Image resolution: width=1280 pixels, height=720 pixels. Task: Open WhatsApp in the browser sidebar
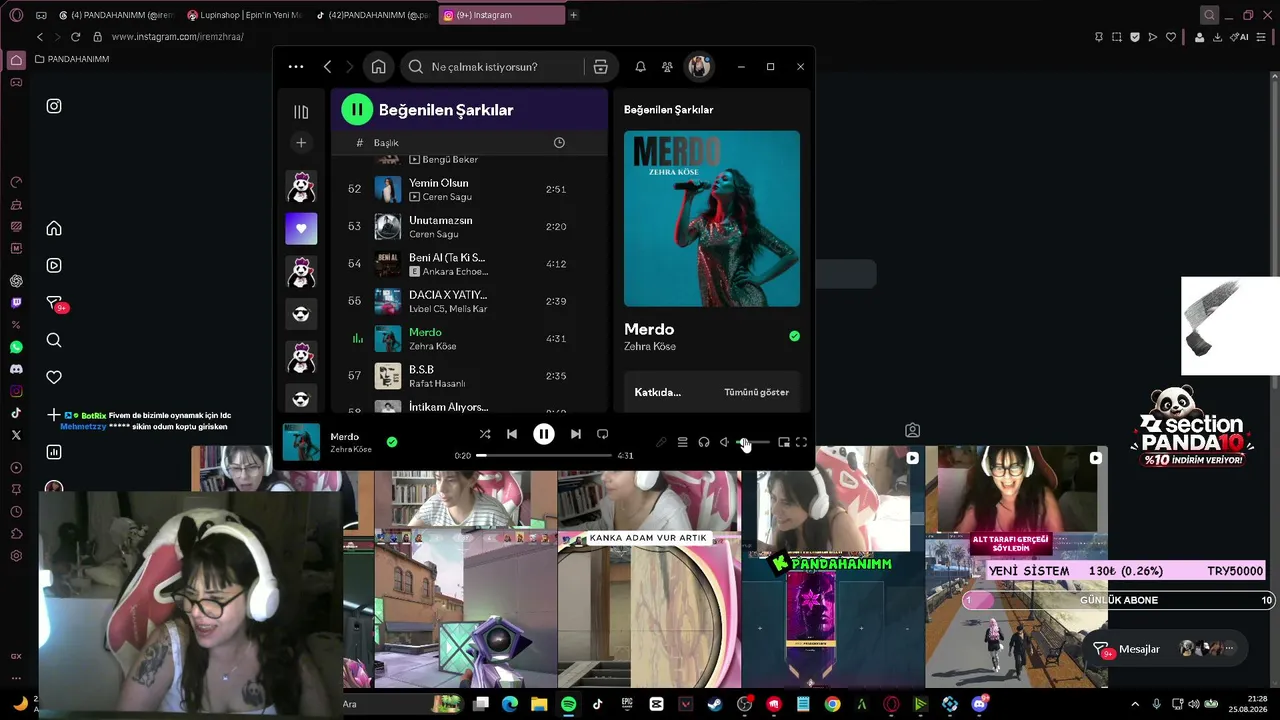click(x=16, y=347)
